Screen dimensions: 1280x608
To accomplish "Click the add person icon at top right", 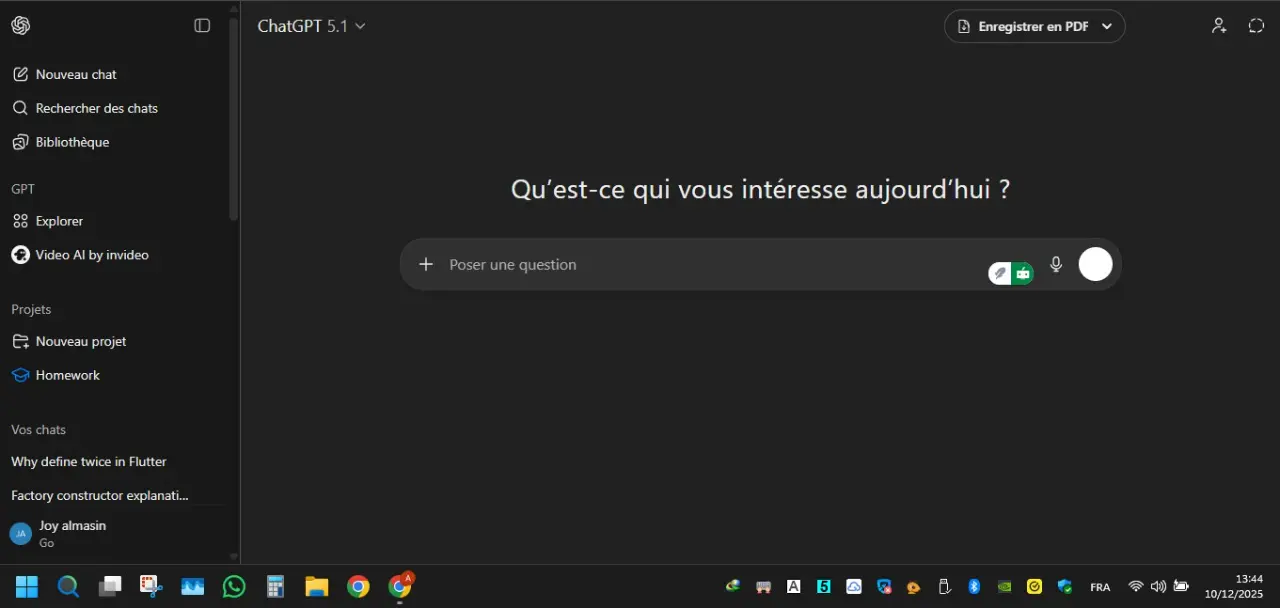I will [x=1219, y=26].
